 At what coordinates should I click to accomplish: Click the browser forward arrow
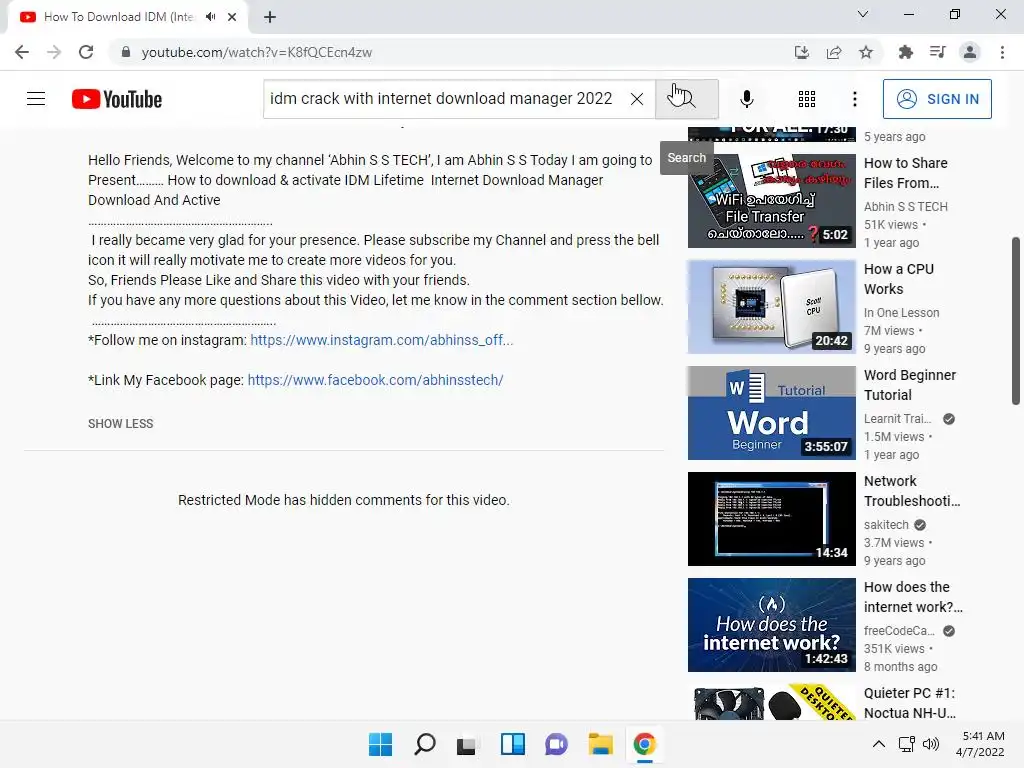[54, 52]
